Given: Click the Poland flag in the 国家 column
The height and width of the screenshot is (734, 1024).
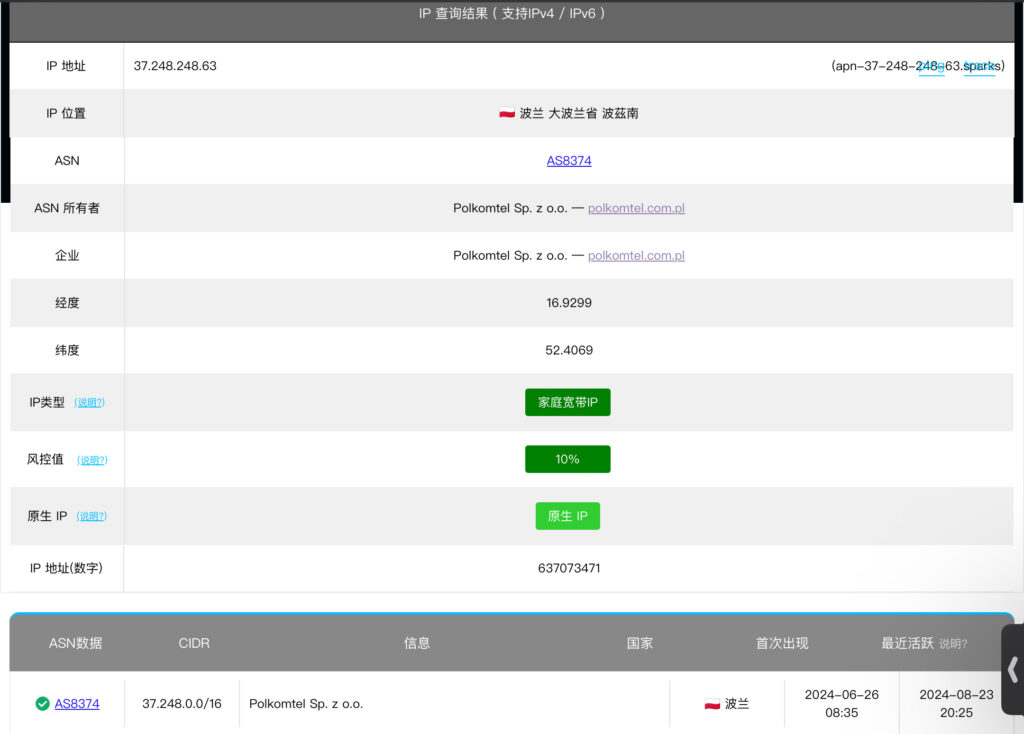Looking at the screenshot, I should 712,704.
